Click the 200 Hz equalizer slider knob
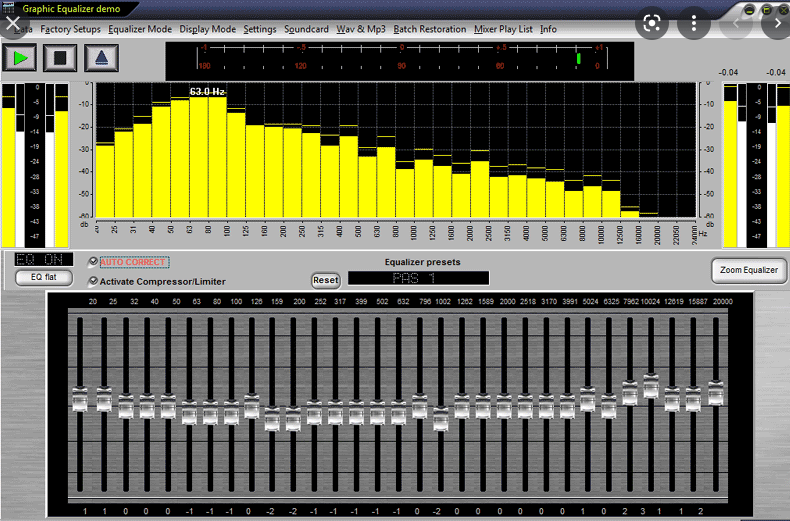The image size is (790, 521). point(293,419)
